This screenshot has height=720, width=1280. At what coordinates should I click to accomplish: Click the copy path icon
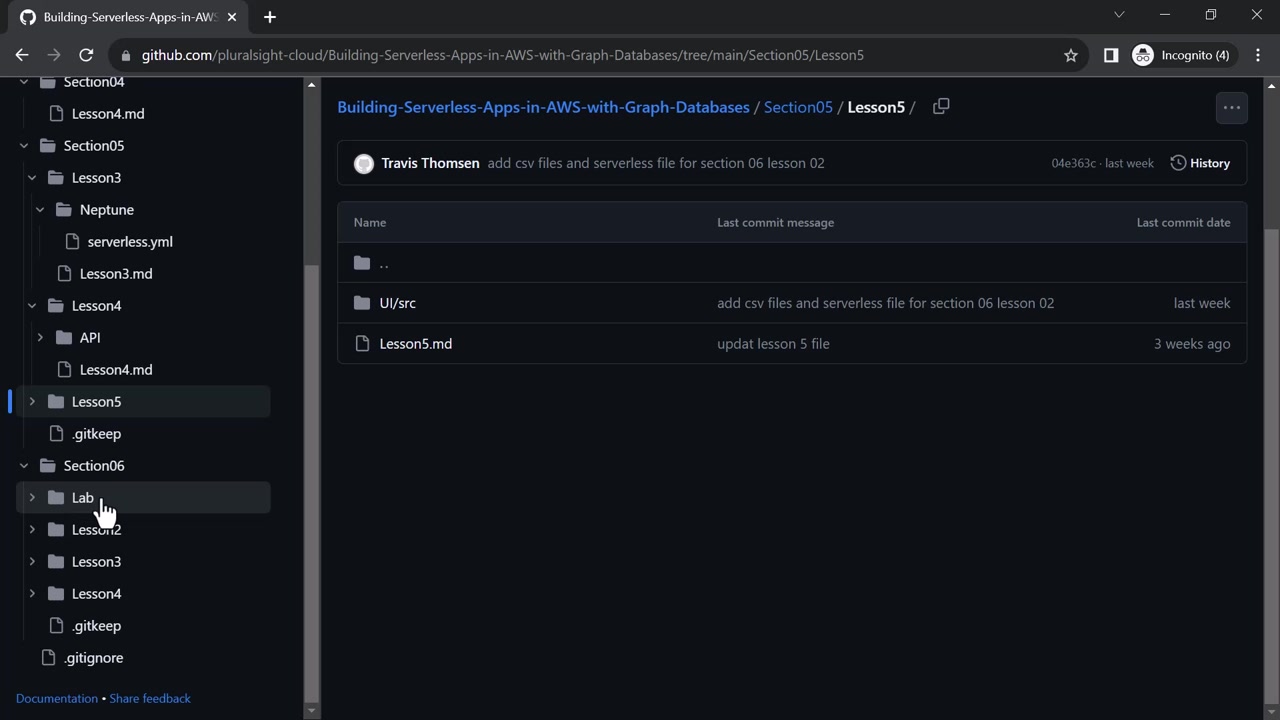tap(941, 107)
